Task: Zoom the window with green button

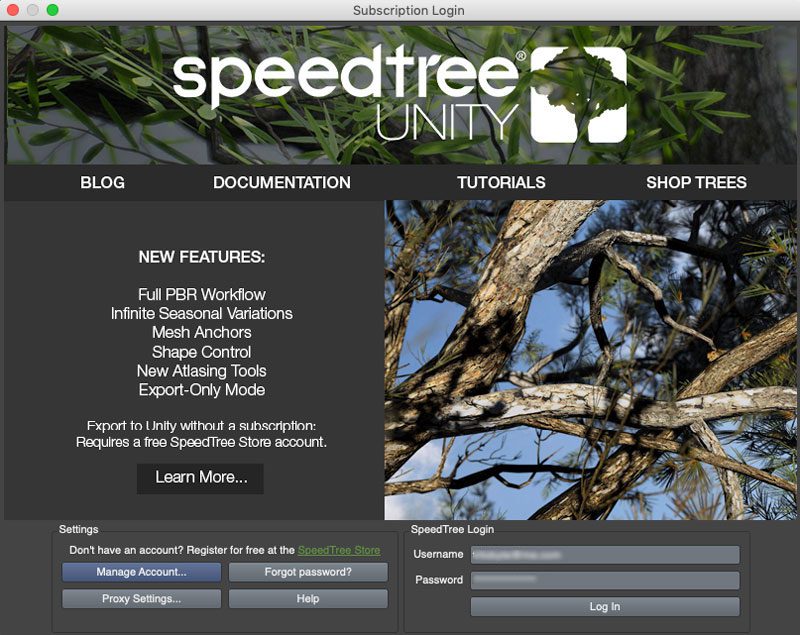Action: pyautogui.click(x=53, y=10)
